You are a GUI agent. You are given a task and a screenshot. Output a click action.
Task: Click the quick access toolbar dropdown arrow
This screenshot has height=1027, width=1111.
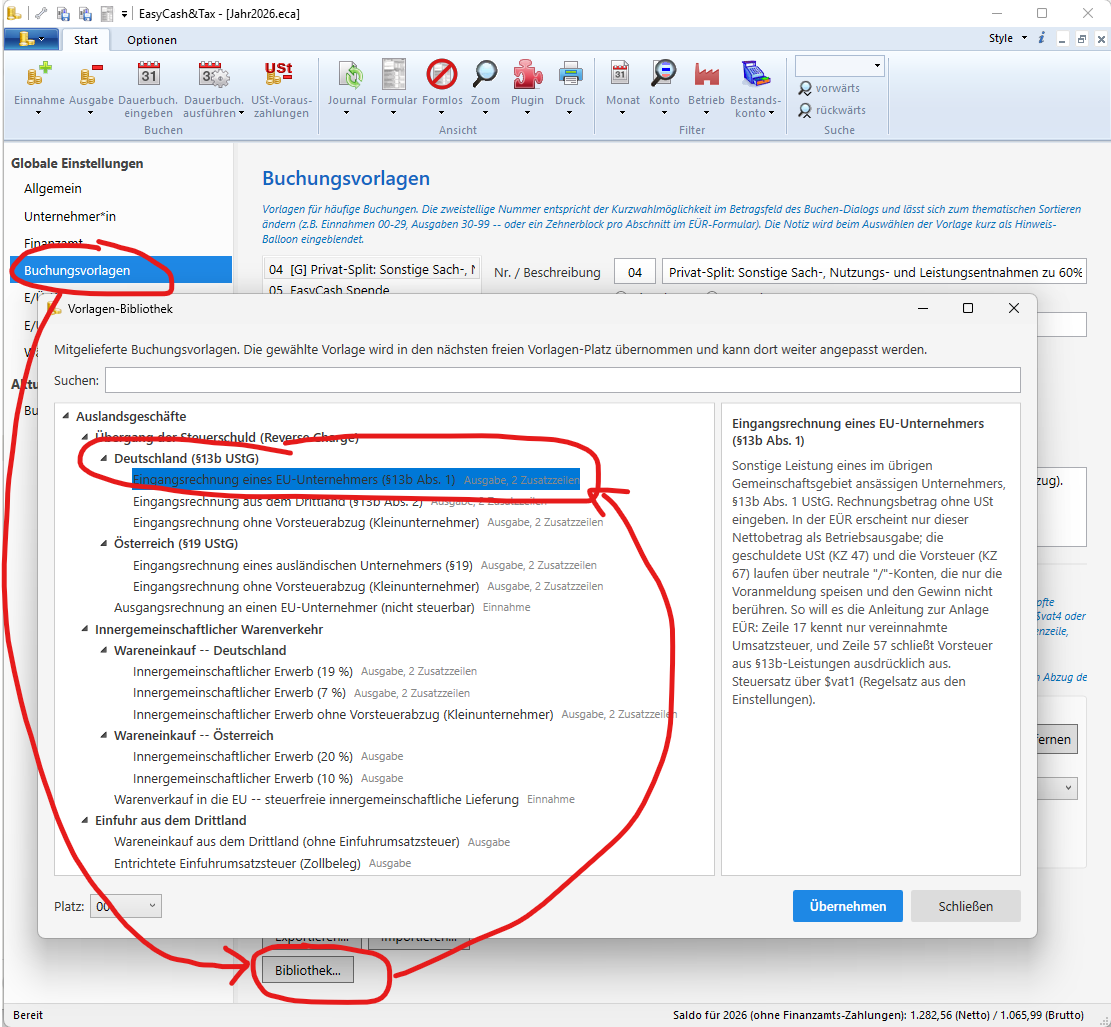(124, 13)
